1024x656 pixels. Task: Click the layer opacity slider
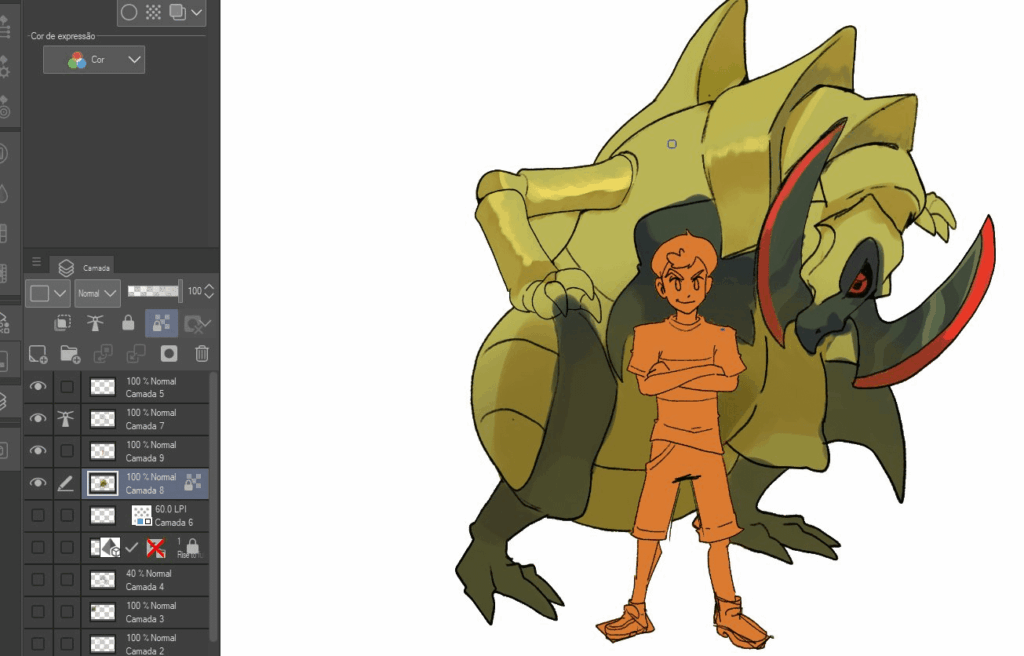[155, 291]
